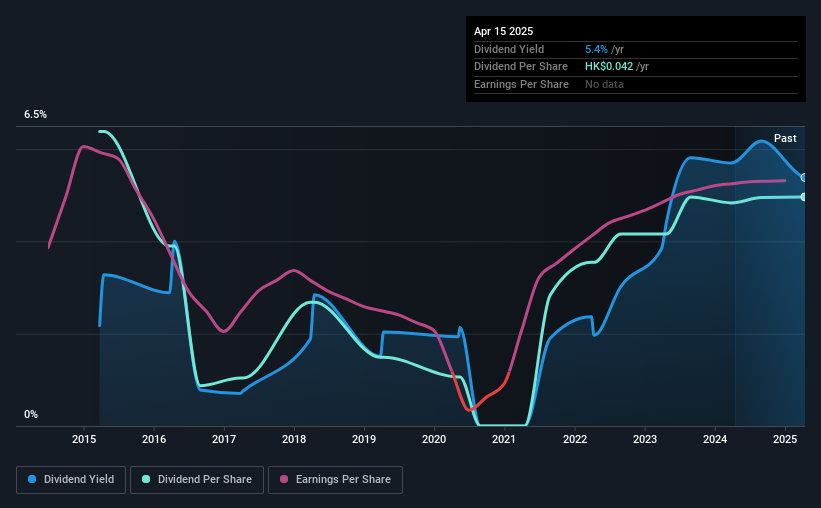Click the 2017 x-axis label
Screen dimensions: 821x508
pyautogui.click(x=224, y=439)
